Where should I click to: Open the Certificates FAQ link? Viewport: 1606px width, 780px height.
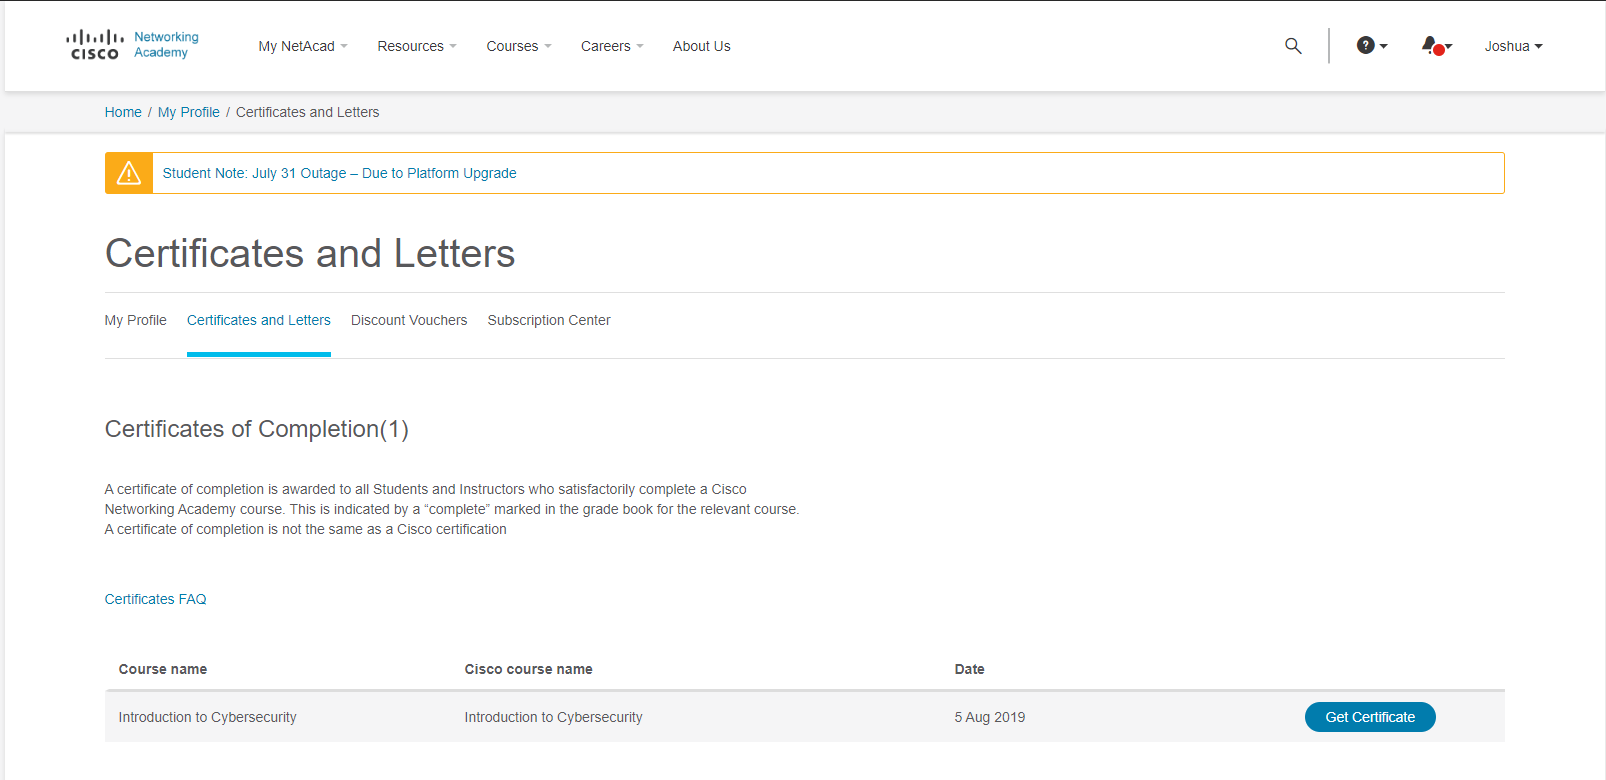coord(156,599)
